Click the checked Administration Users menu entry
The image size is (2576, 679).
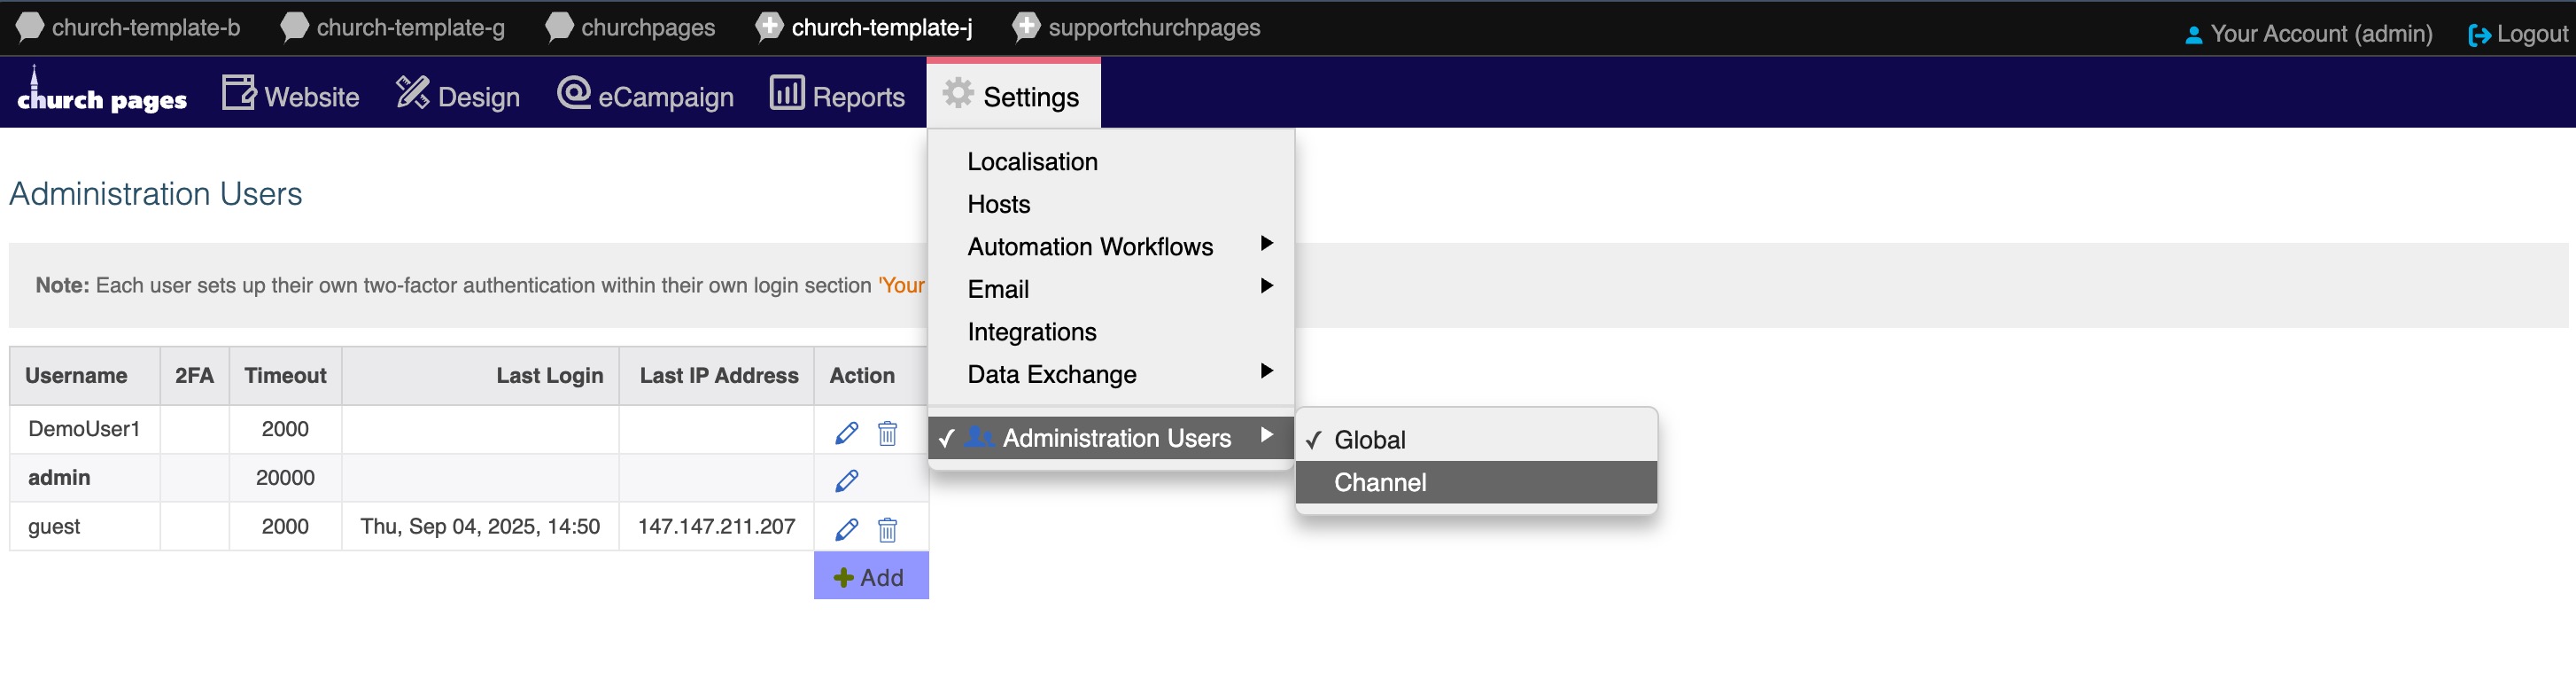(x=1115, y=438)
